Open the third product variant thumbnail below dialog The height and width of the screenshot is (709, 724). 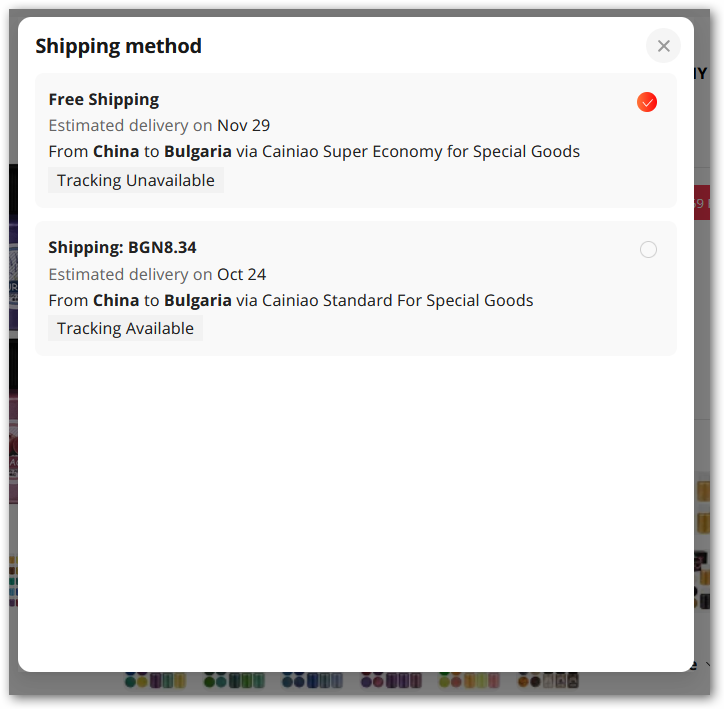pyautogui.click(x=312, y=681)
